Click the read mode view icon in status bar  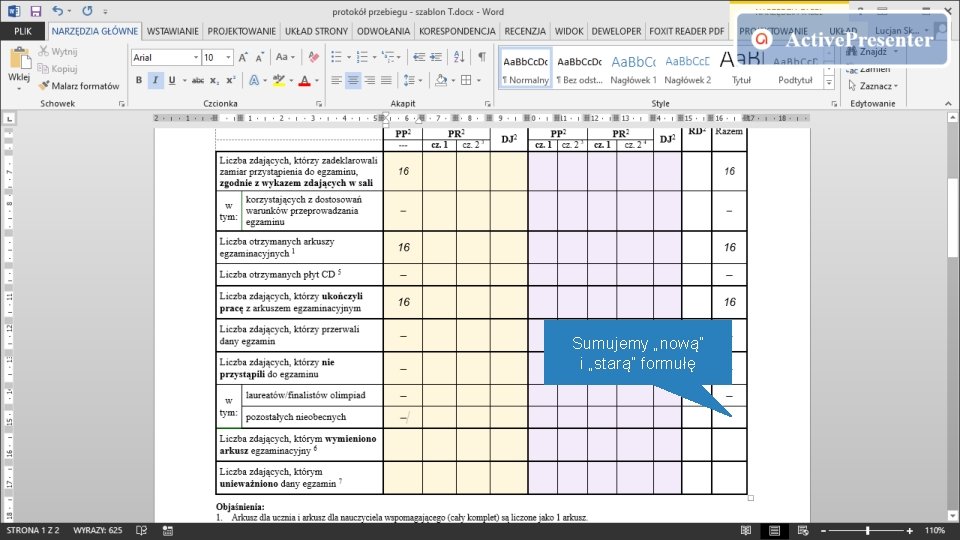pos(746,531)
